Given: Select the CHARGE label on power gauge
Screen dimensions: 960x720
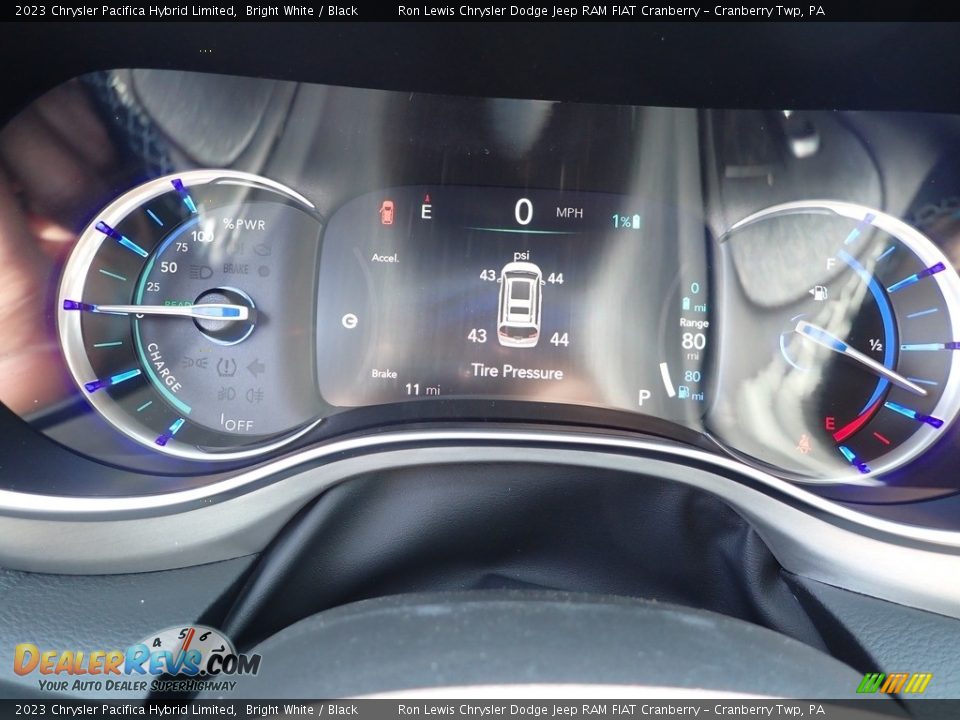Looking at the screenshot, I should pyautogui.click(x=164, y=367).
